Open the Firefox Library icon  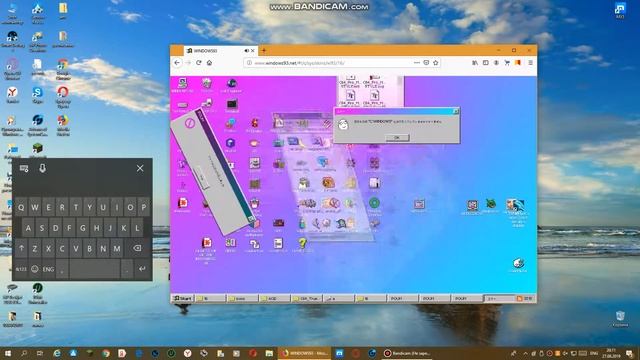475,63
